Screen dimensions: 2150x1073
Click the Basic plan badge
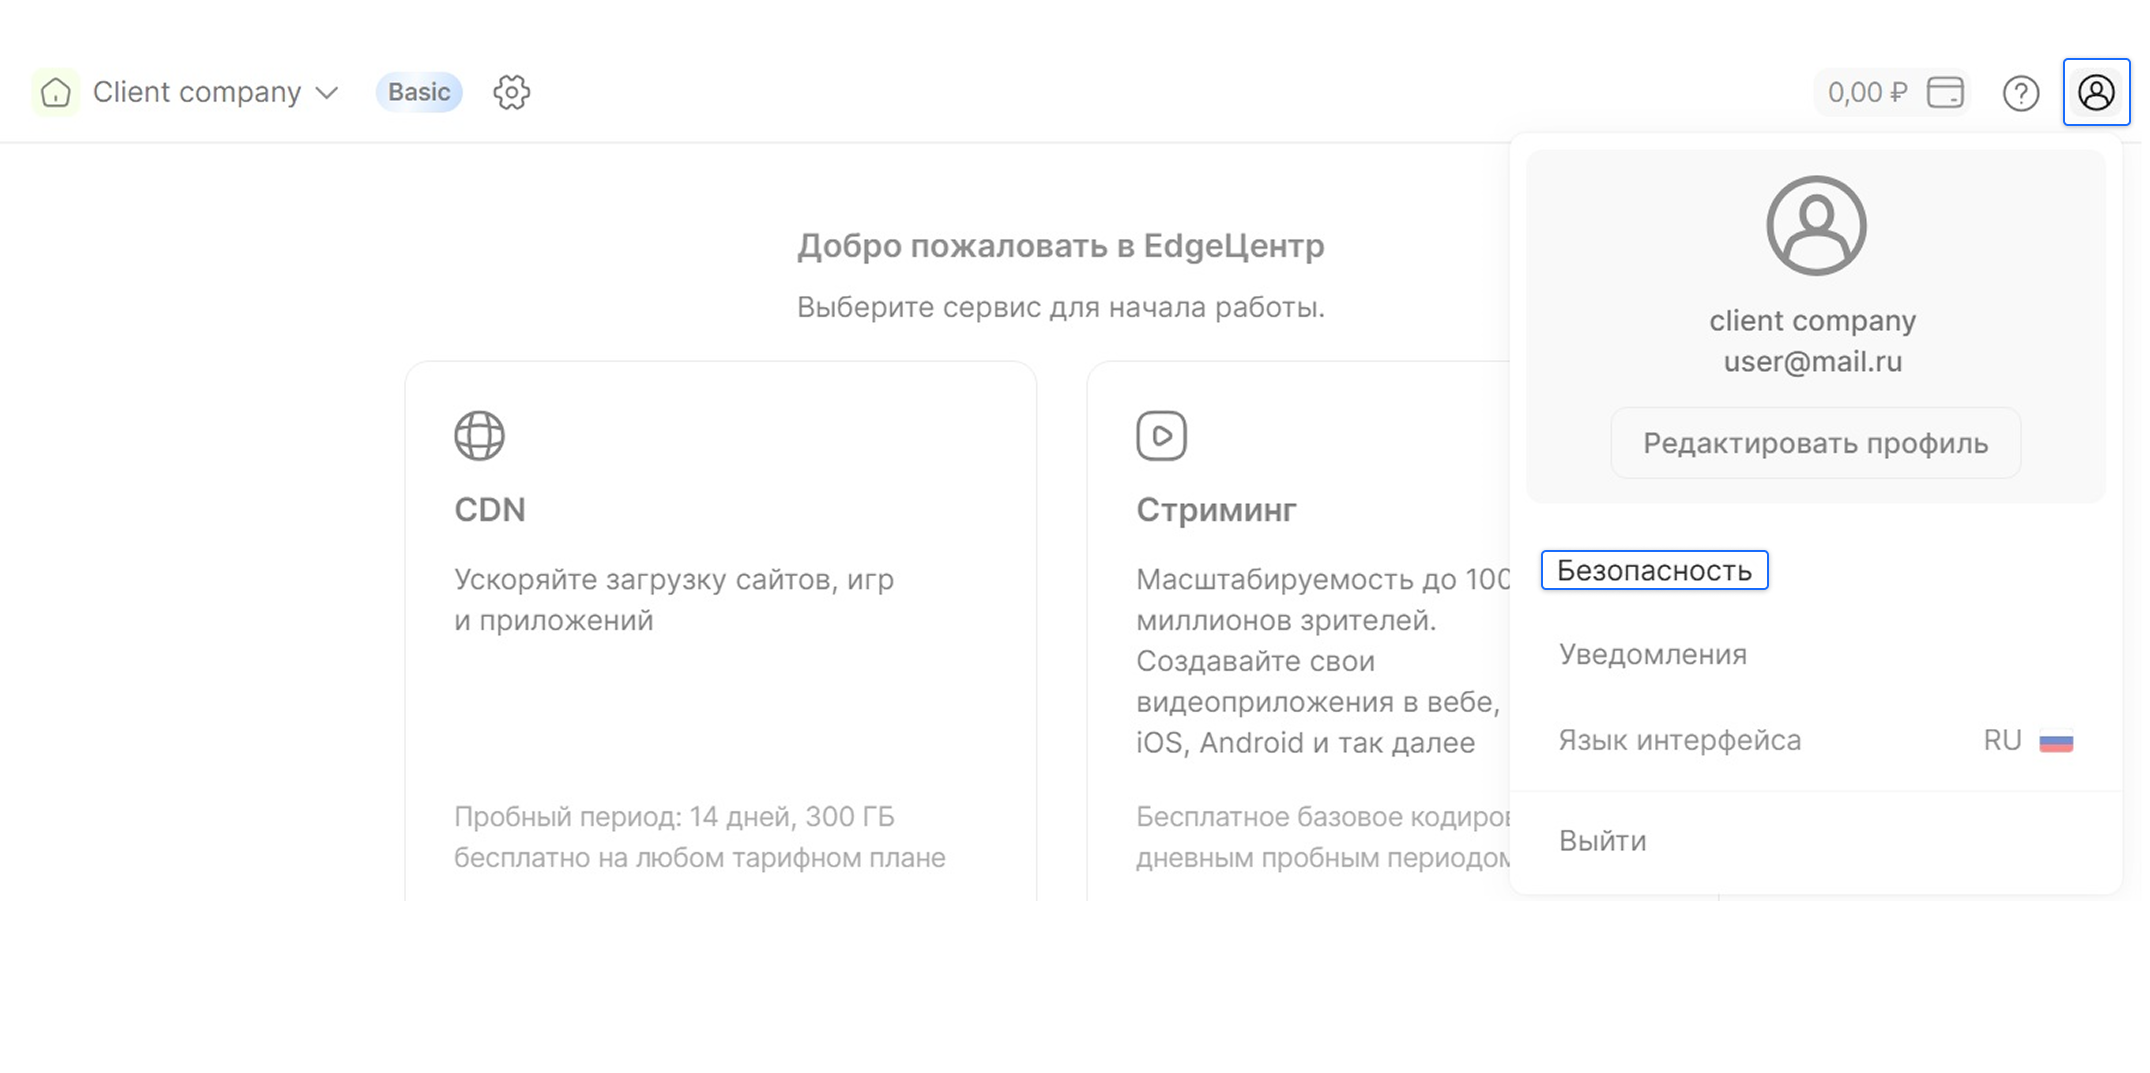click(419, 92)
